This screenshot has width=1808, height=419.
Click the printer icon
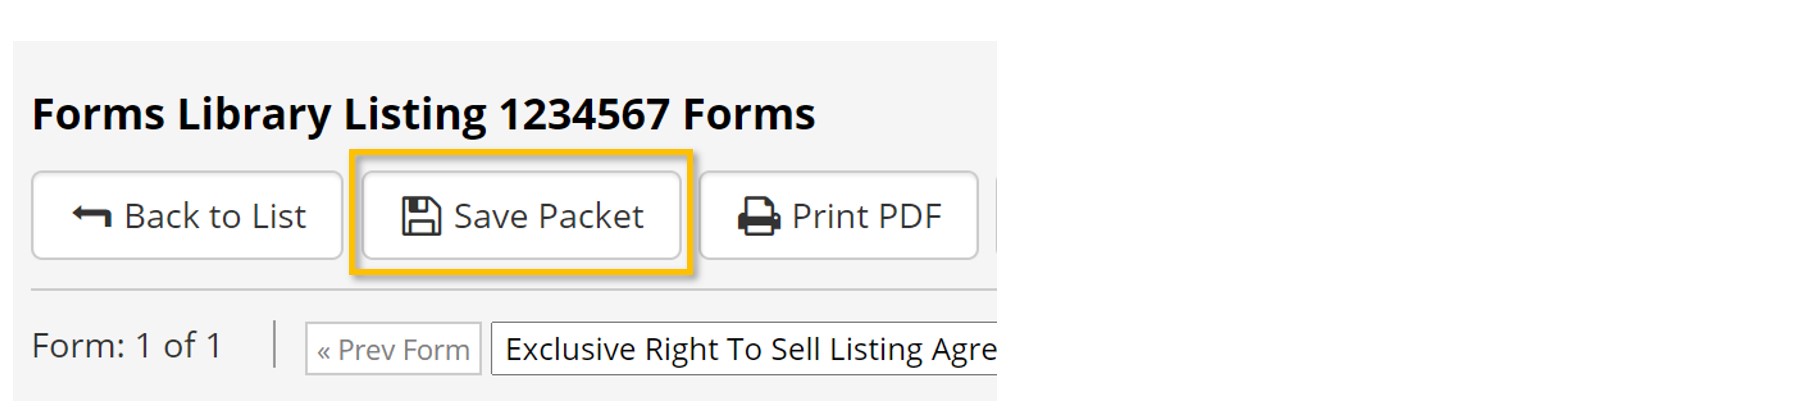click(759, 216)
